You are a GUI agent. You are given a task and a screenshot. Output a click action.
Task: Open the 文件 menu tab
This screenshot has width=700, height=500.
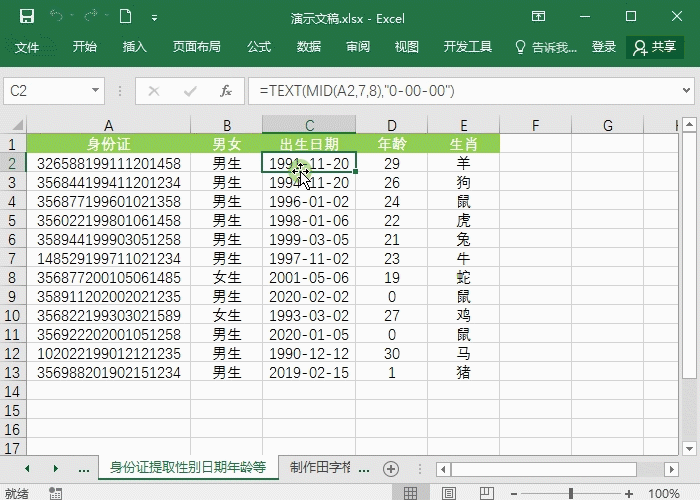pos(27,47)
